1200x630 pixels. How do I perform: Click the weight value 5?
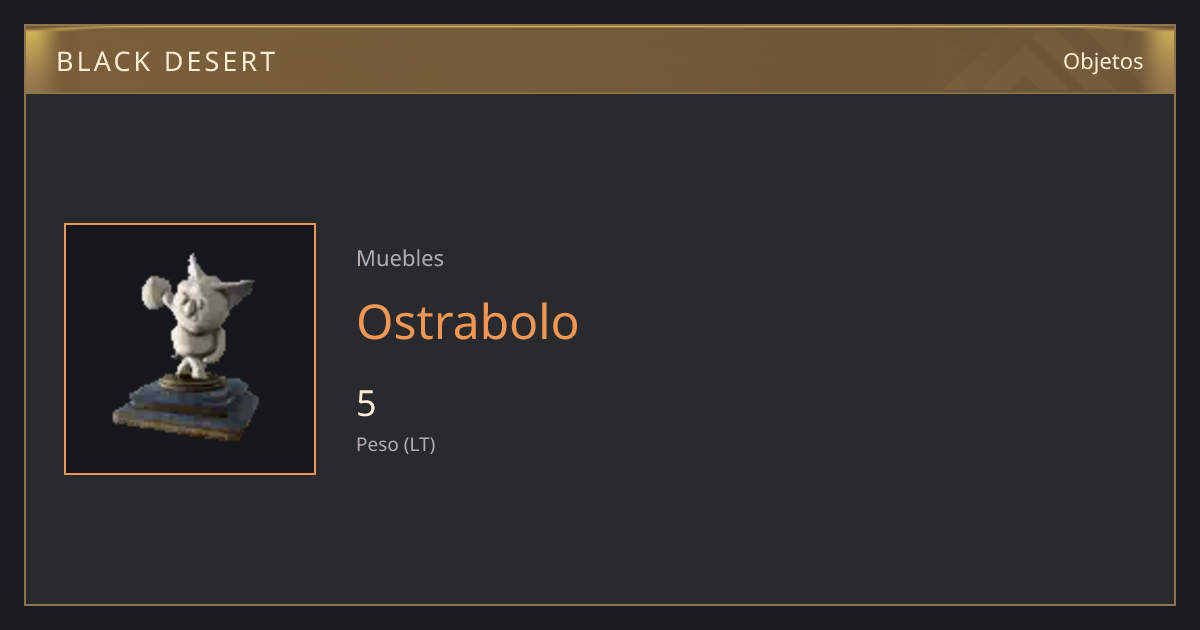pos(366,404)
